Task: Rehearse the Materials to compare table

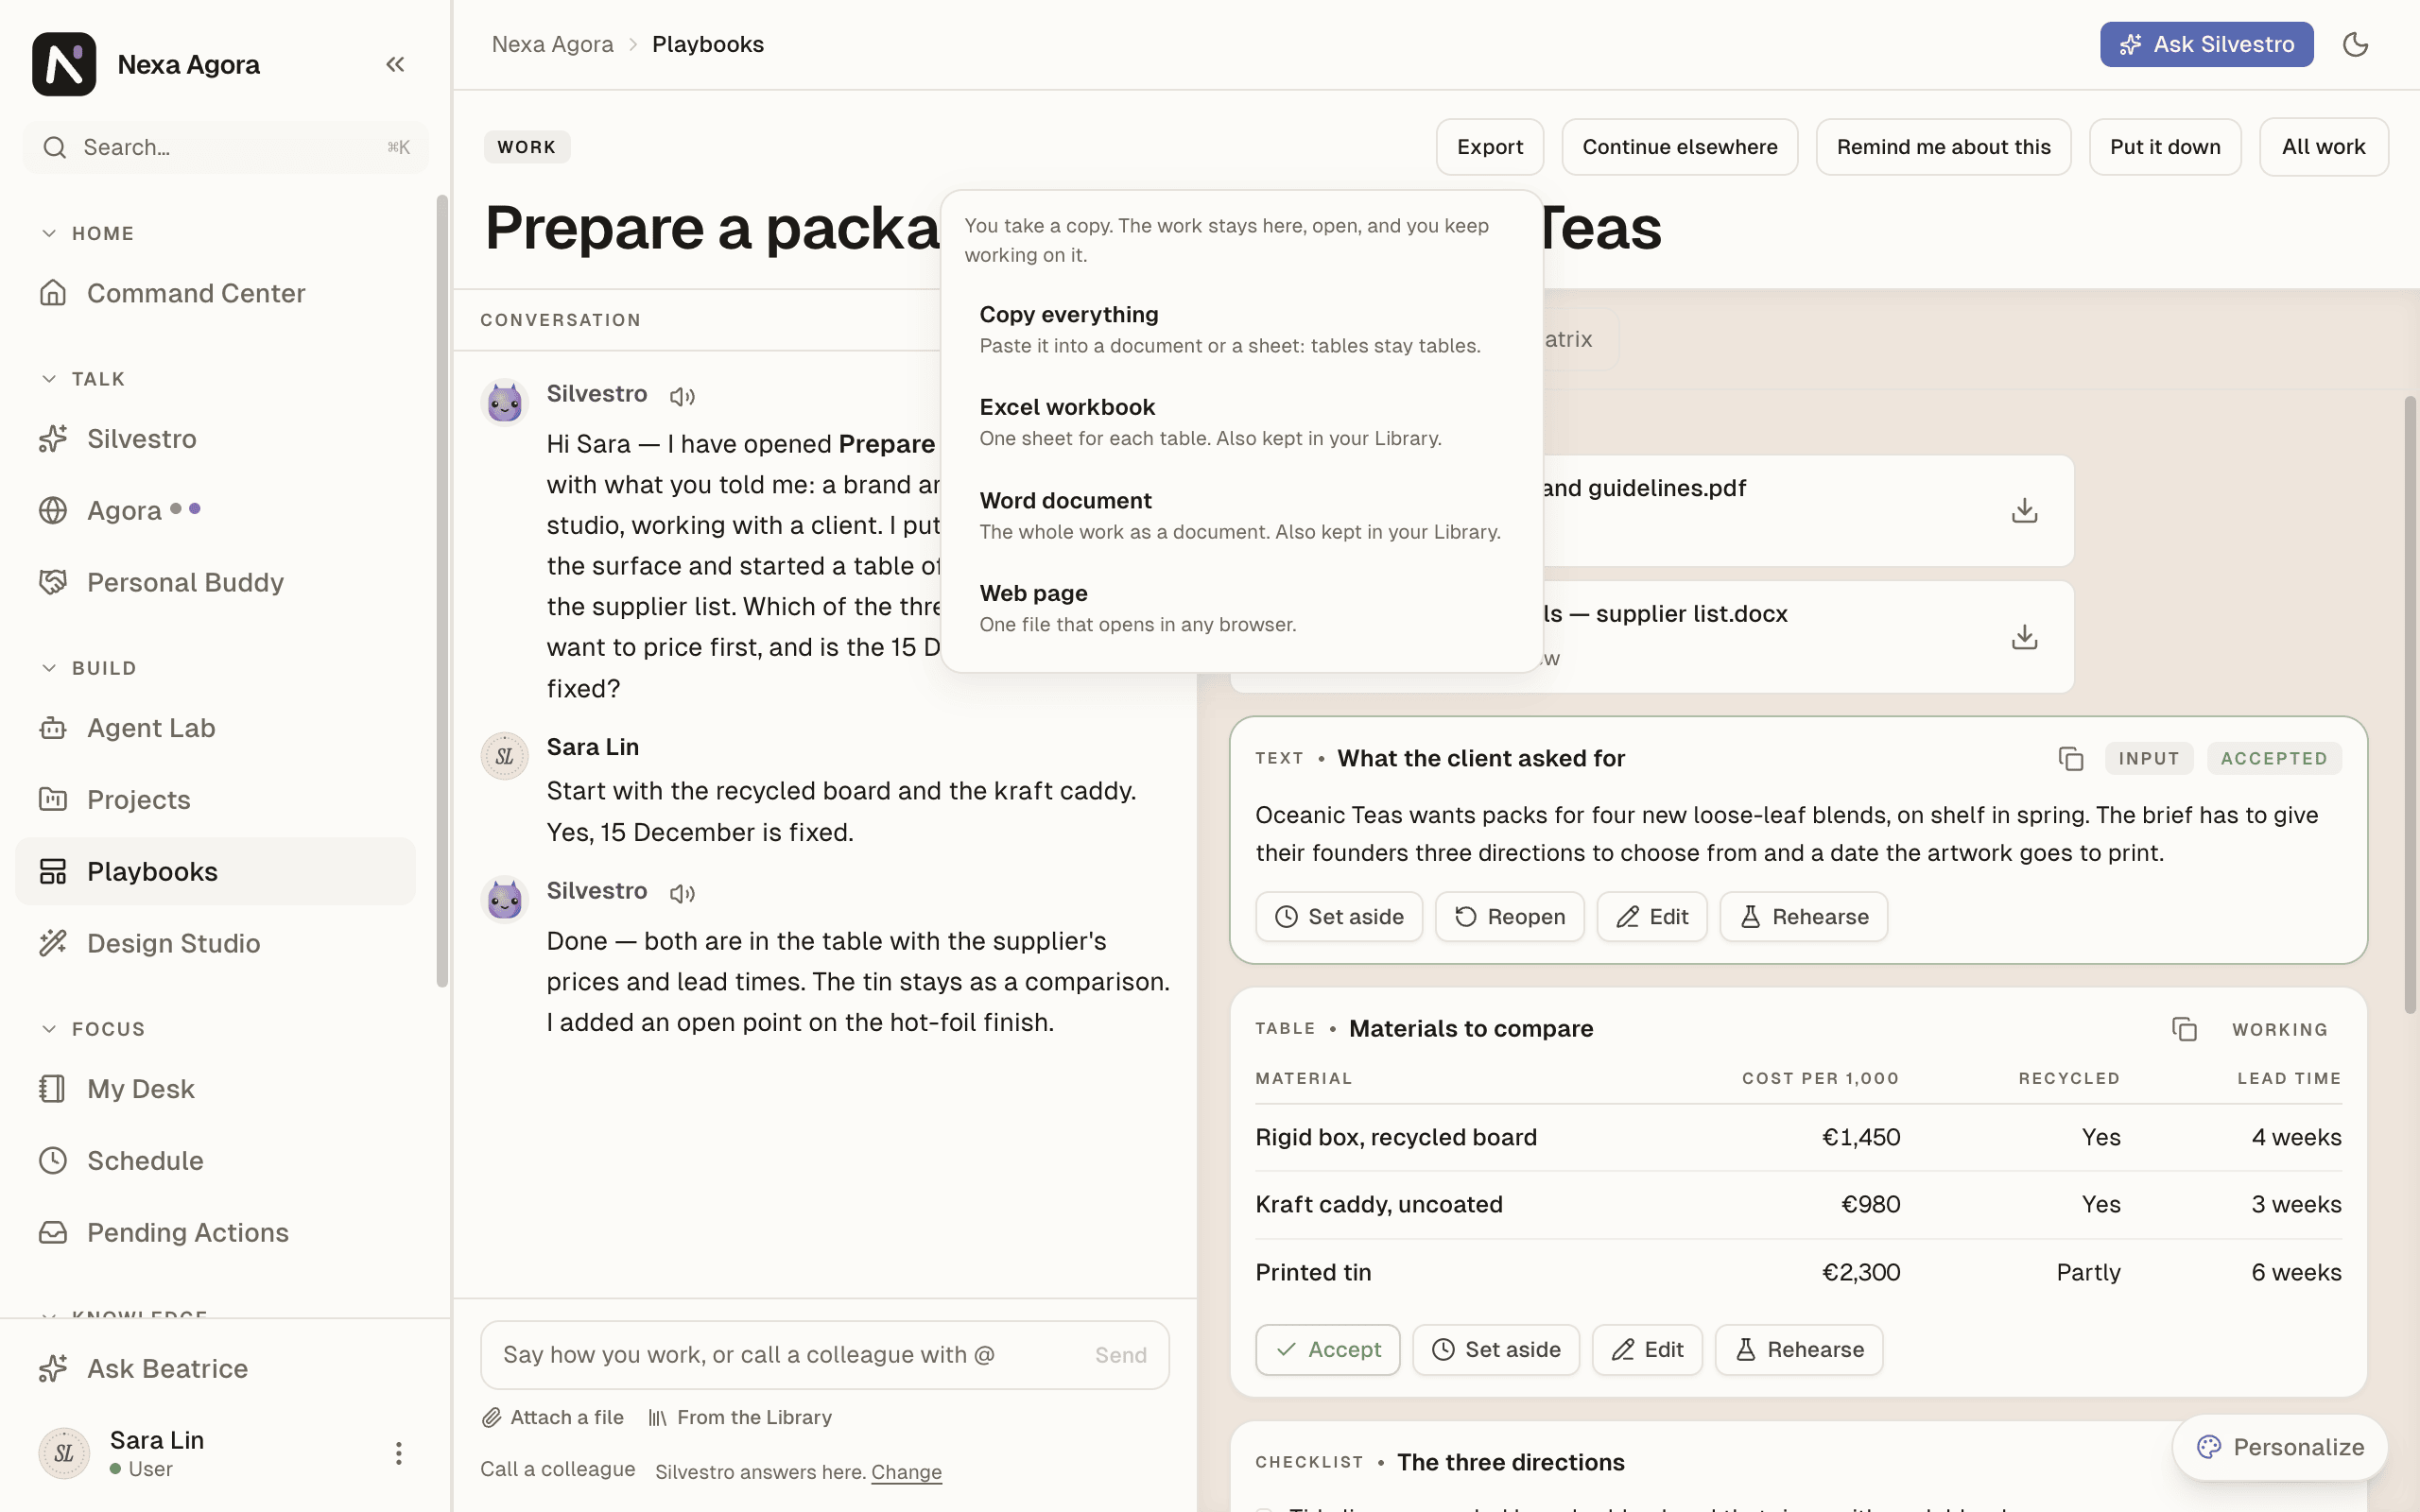Action: pyautogui.click(x=1798, y=1349)
